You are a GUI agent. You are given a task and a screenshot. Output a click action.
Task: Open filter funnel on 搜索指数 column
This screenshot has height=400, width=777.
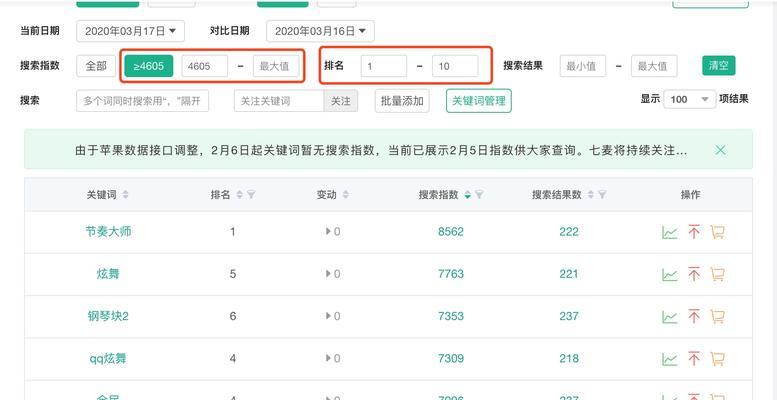(479, 195)
